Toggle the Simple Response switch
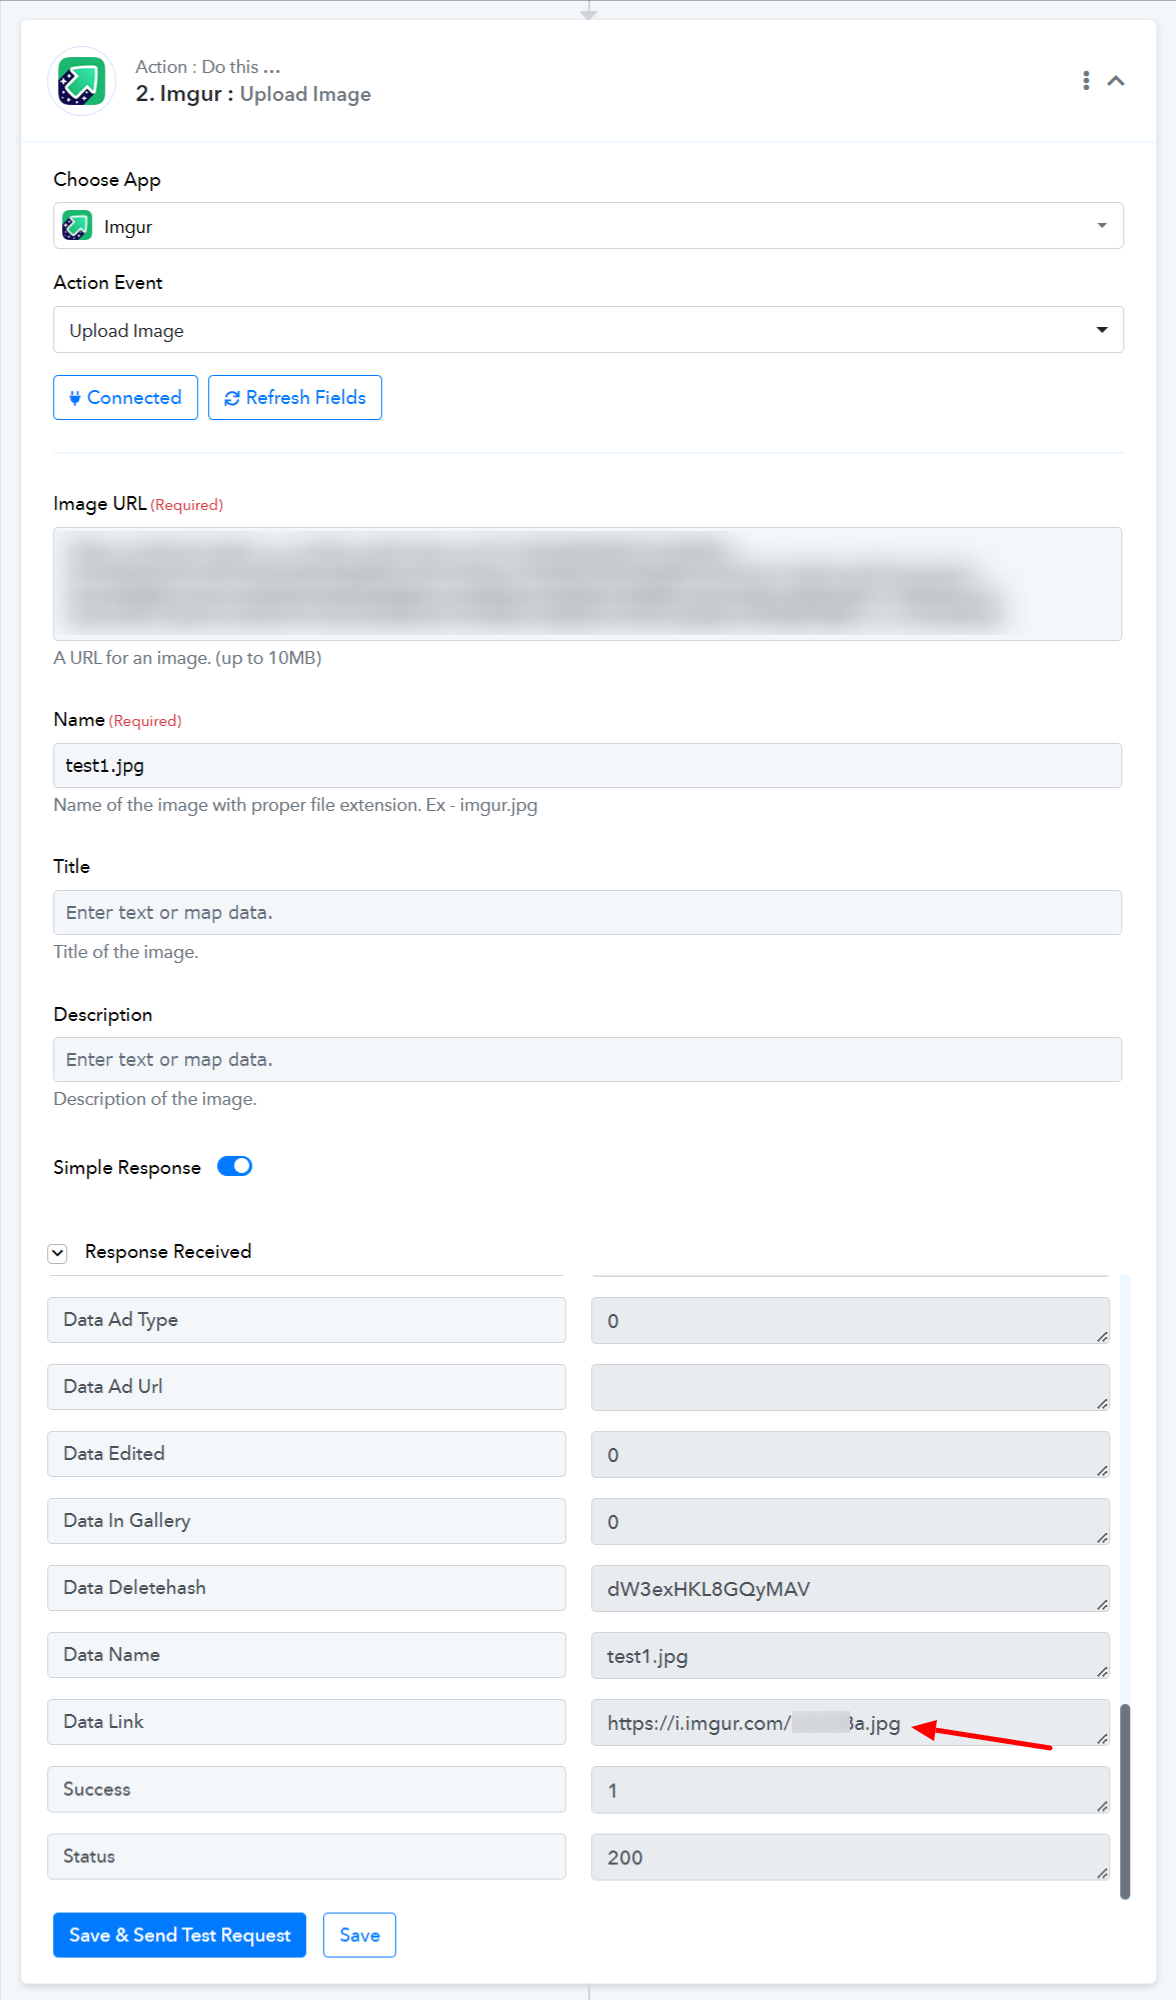The height and width of the screenshot is (2000, 1176). pos(235,1167)
